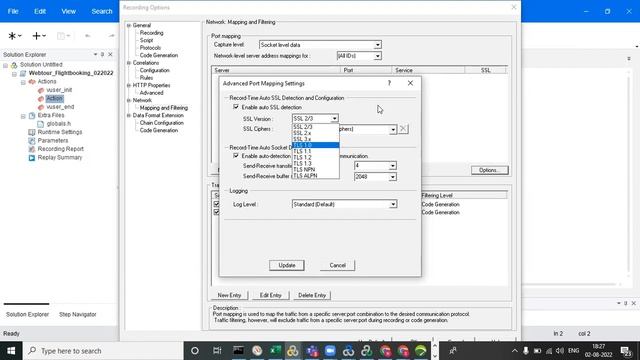Click the Update button
The image size is (640, 360).
tap(287, 265)
